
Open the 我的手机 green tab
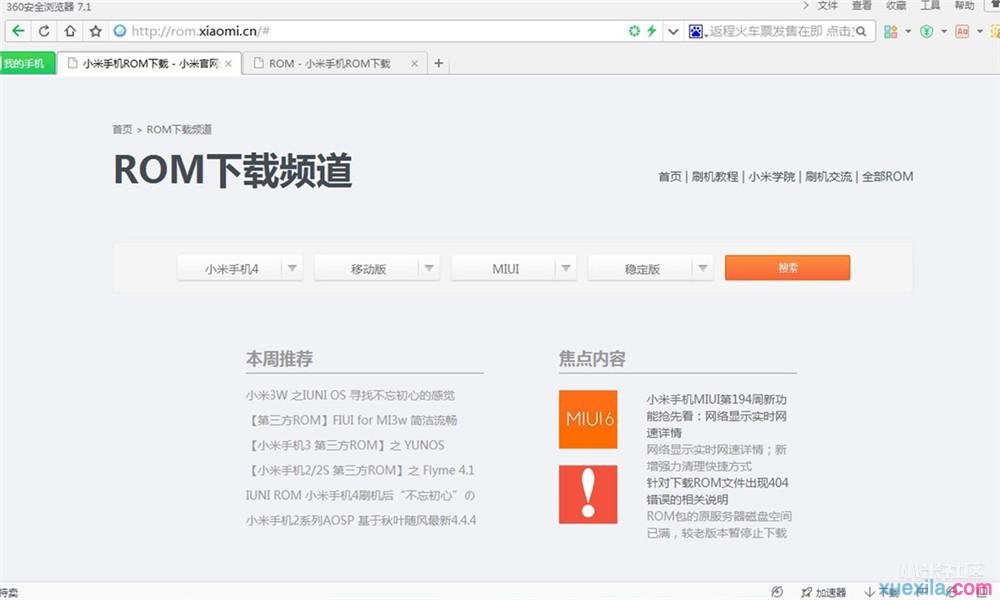click(27, 63)
